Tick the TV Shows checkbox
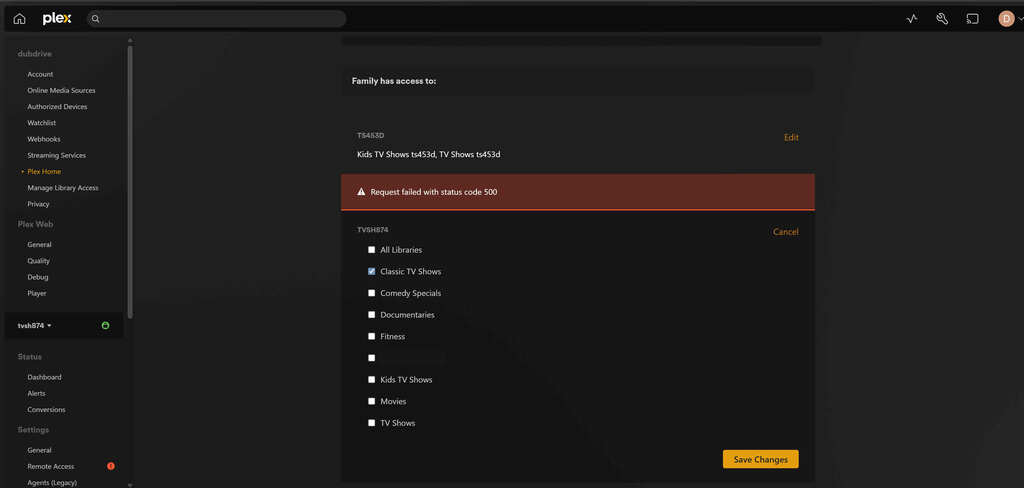Screen dimensions: 1024x488 click(x=372, y=423)
